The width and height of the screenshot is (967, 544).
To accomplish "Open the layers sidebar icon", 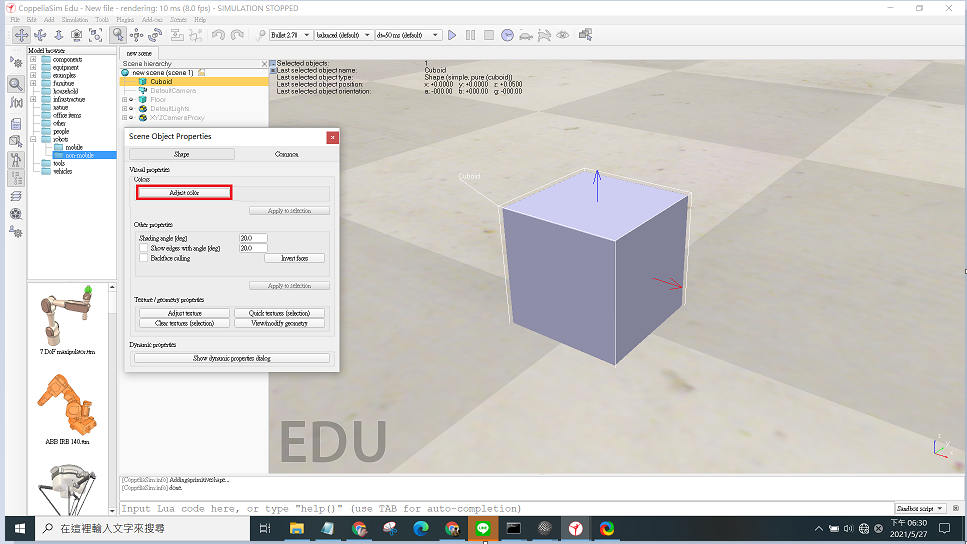I will pos(16,197).
